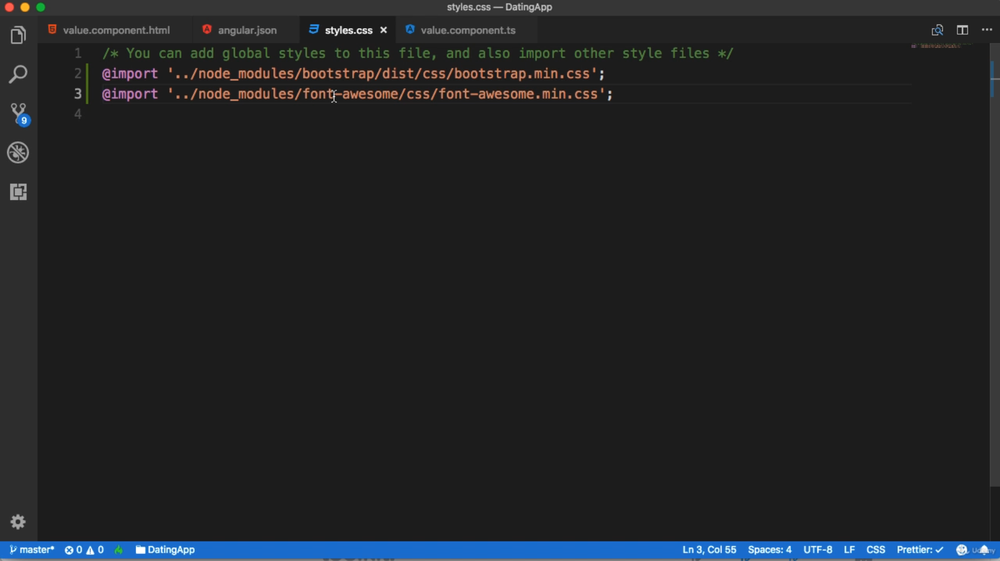Change the UTF-8 file encoding
Viewport: 1000px width, 561px height.
click(x=818, y=550)
